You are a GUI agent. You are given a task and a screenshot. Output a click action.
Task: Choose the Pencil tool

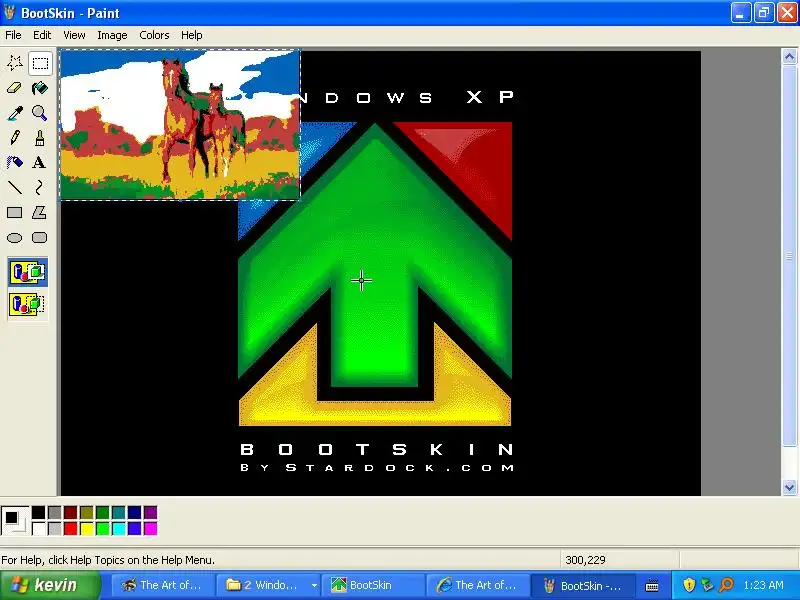coord(15,138)
